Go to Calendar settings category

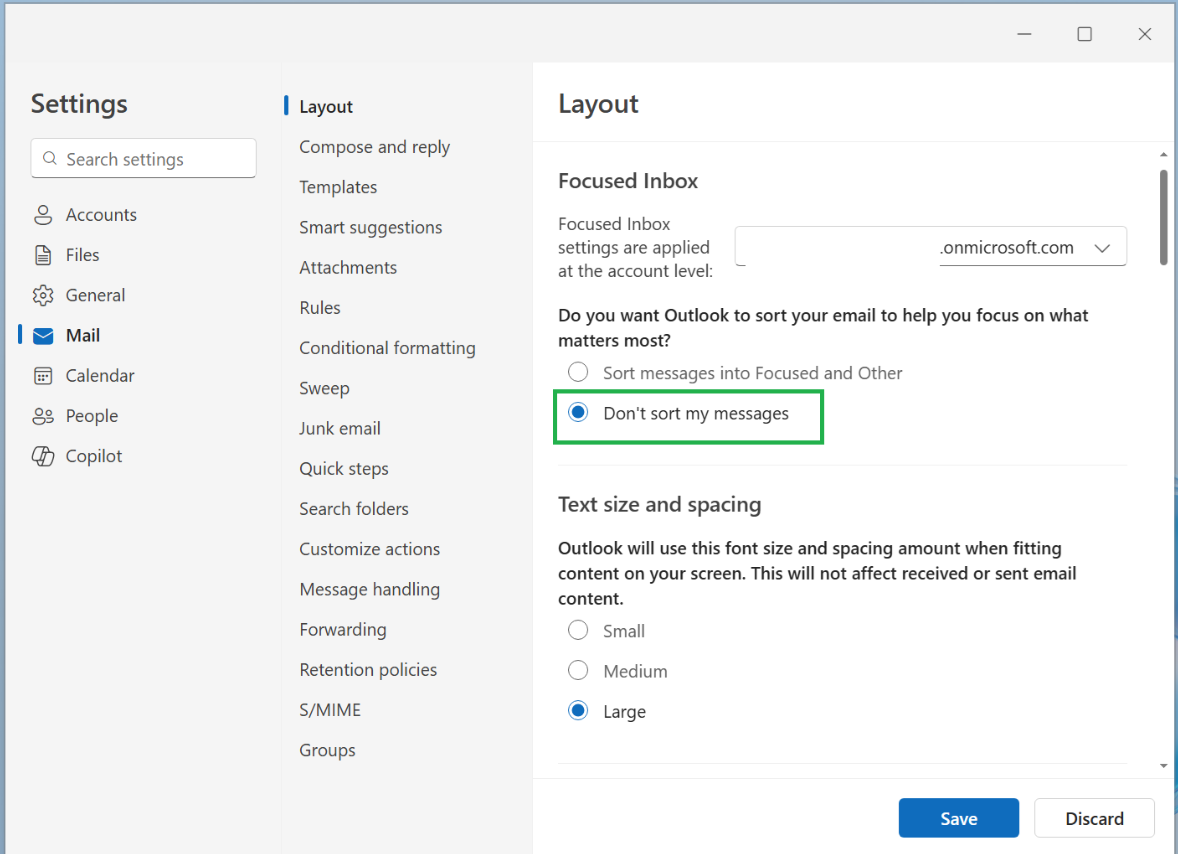click(99, 376)
